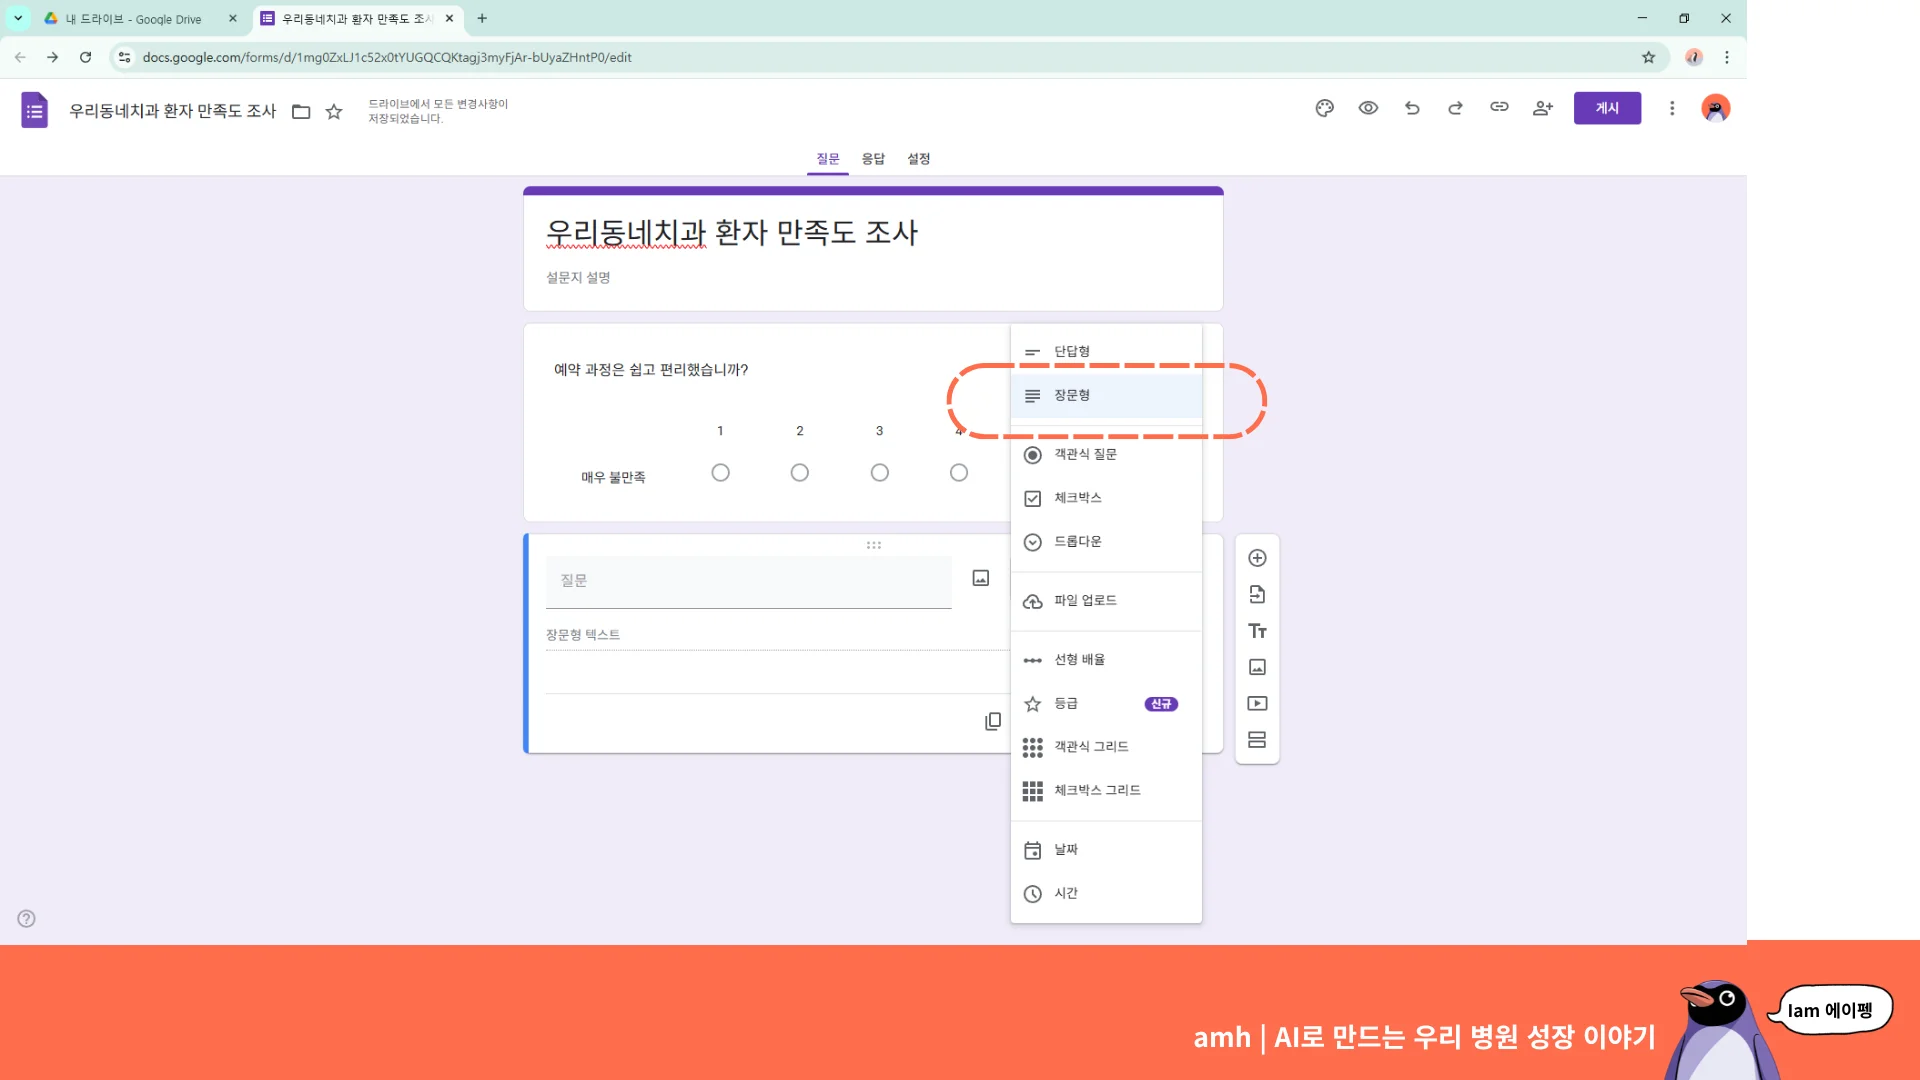Select rating option 3 for the scale question

[x=879, y=472]
